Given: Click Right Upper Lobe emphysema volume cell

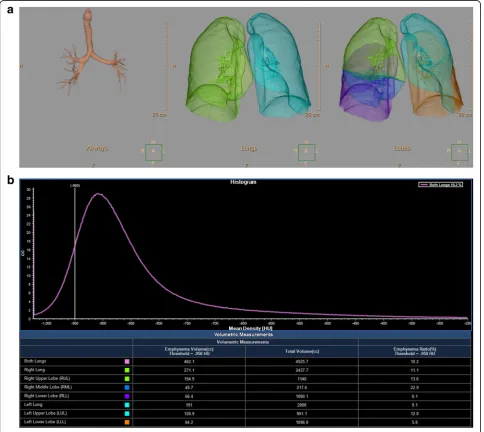Looking at the screenshot, I should pos(189,379).
